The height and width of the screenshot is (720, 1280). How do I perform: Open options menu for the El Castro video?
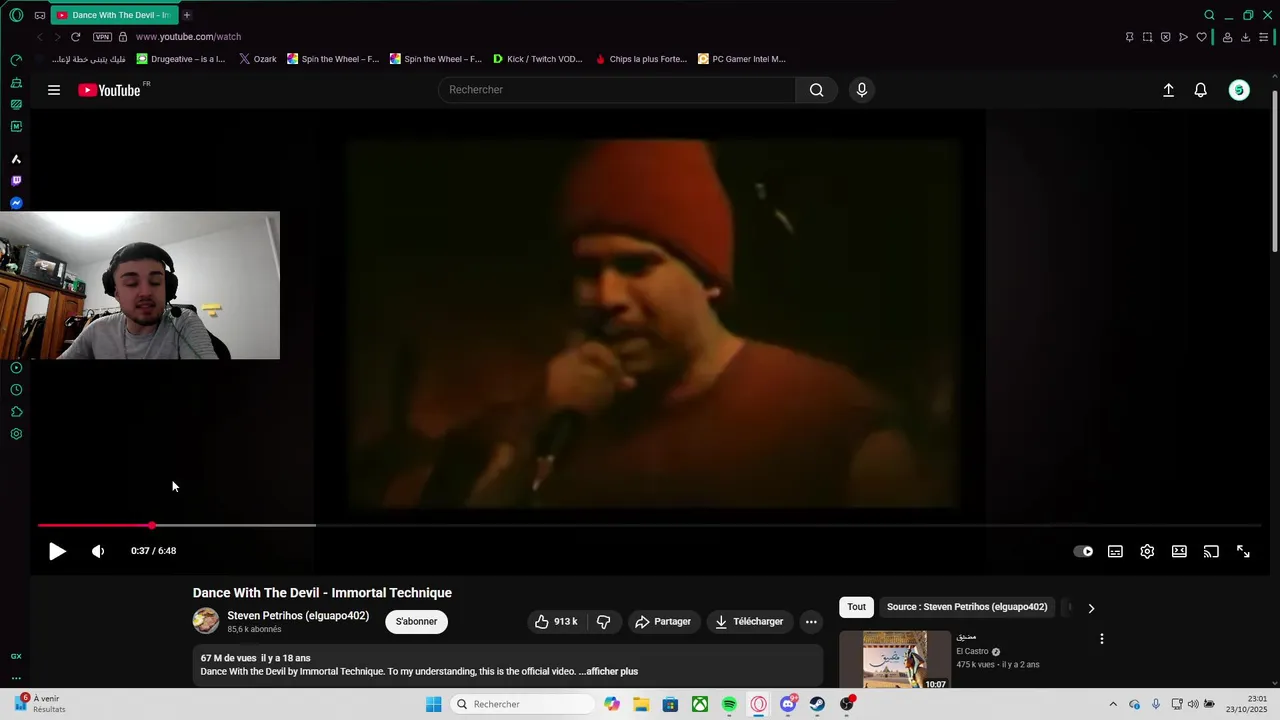(1102, 639)
